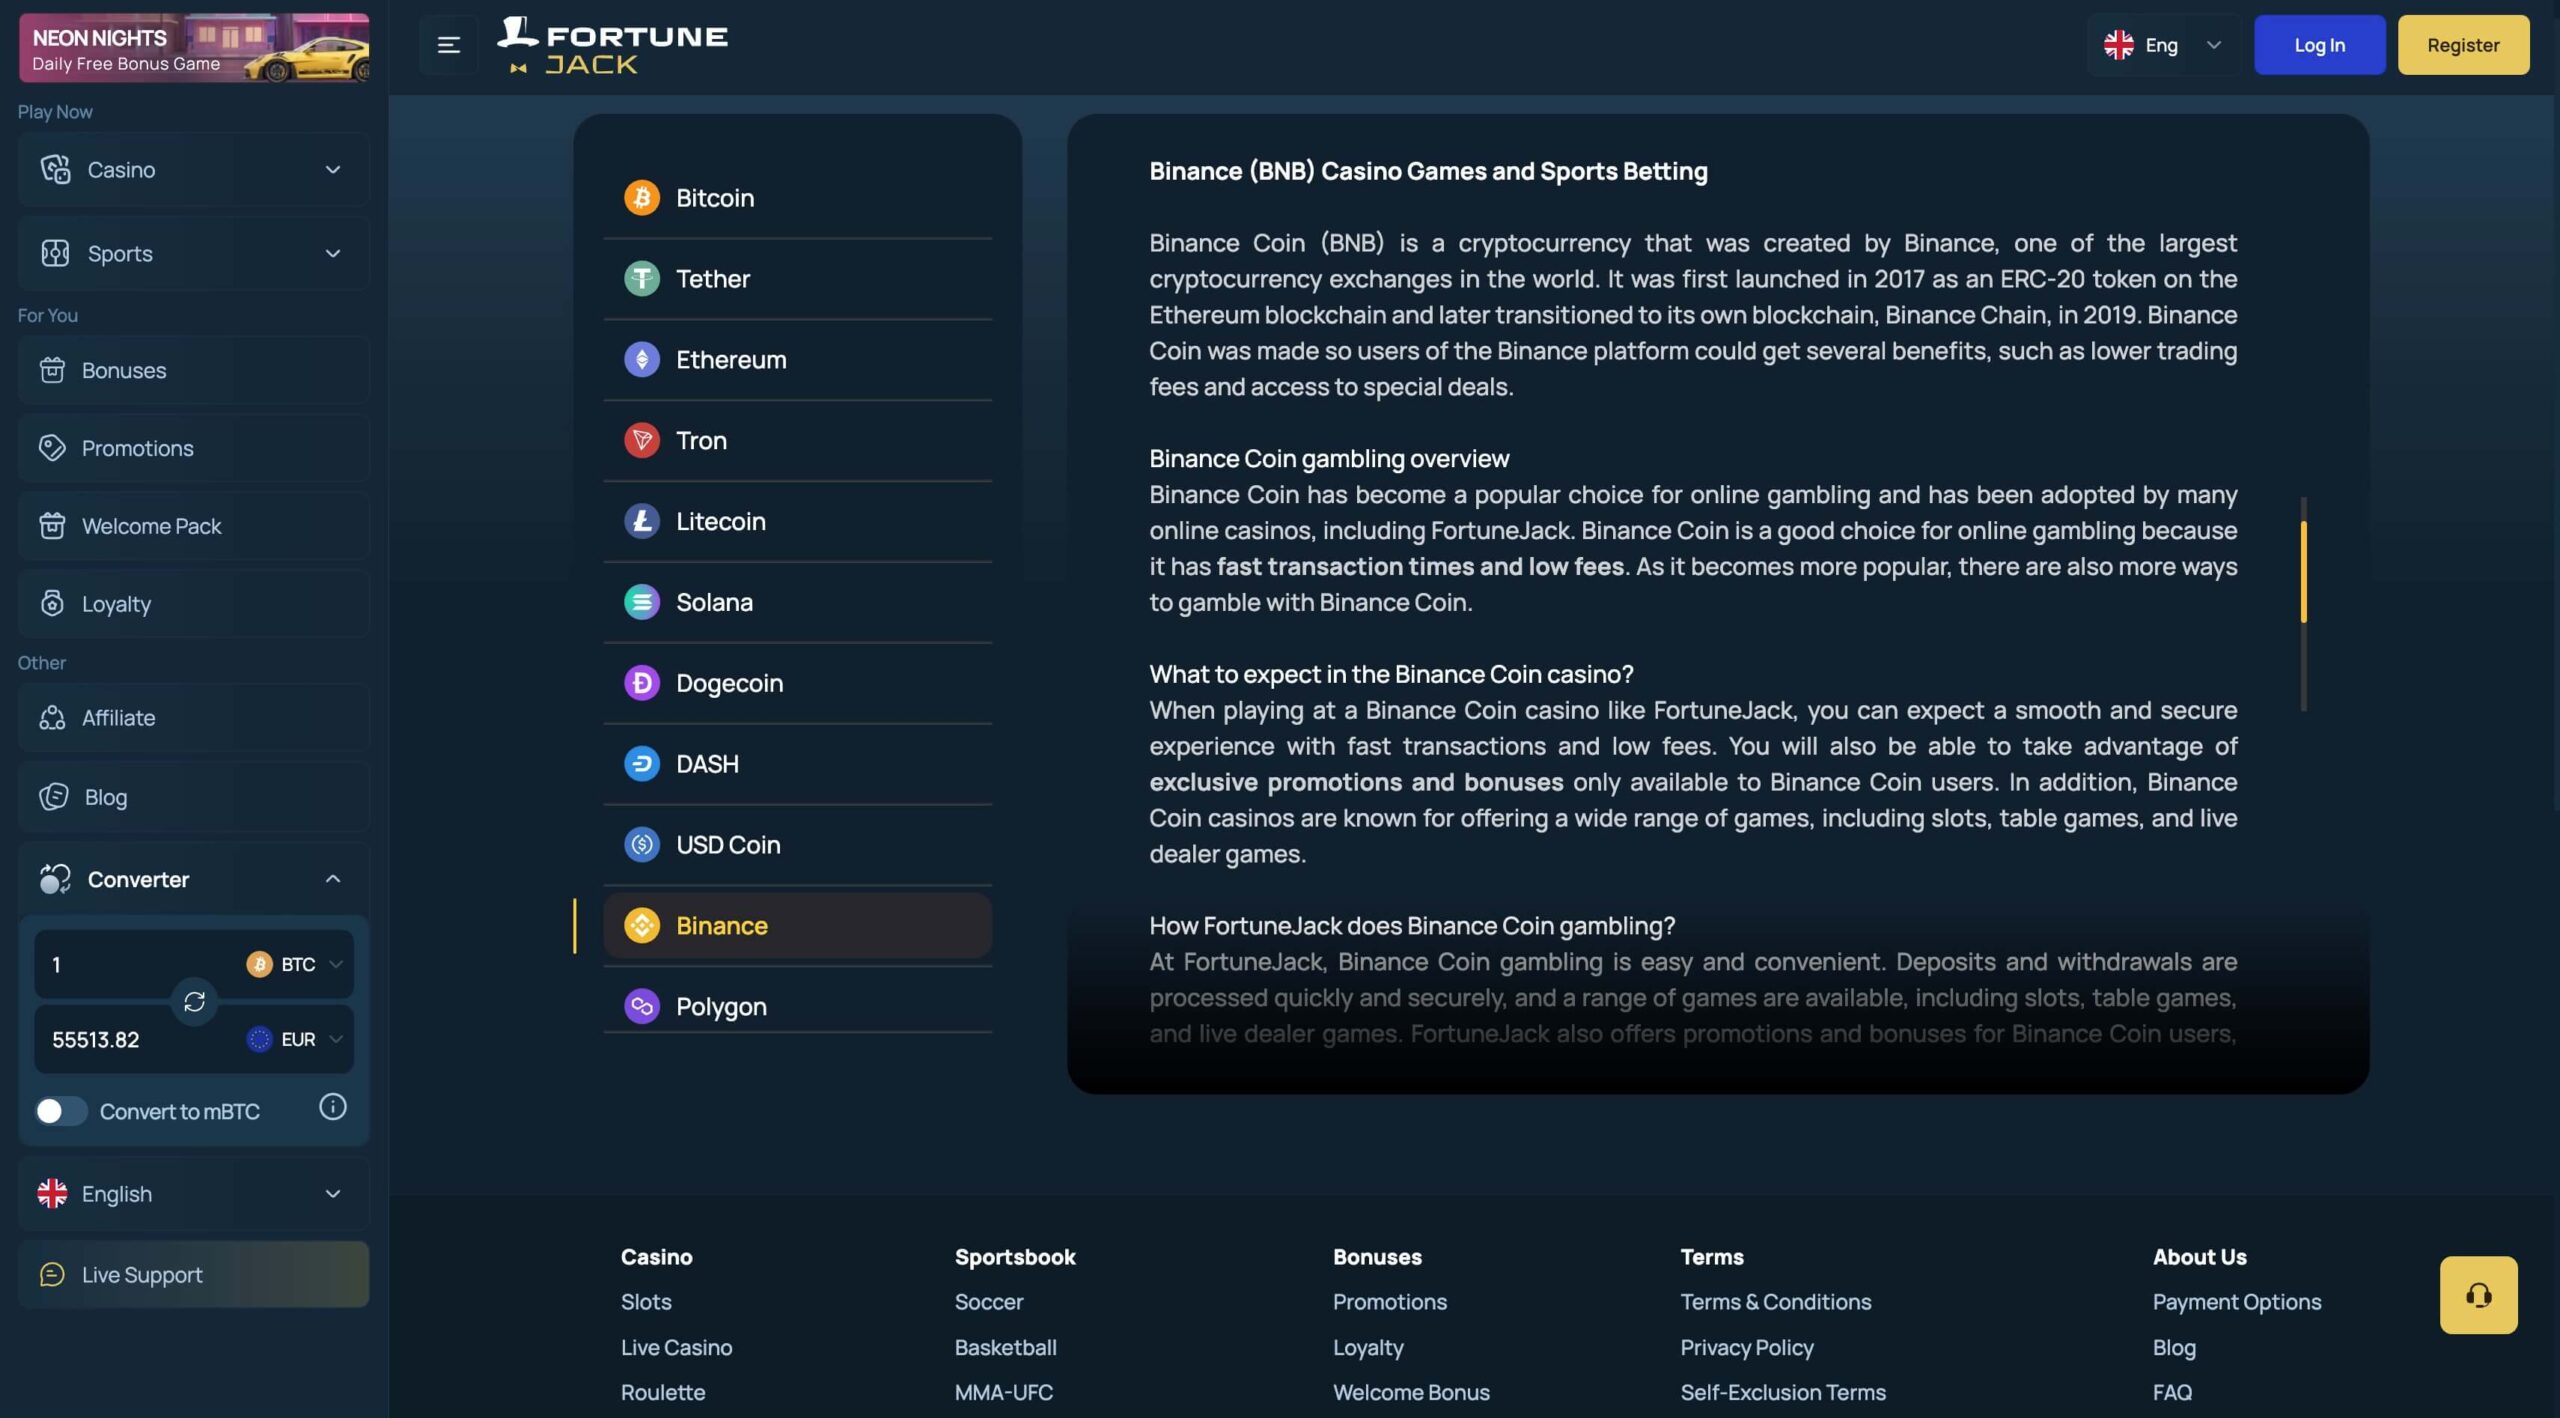The image size is (2560, 1418).
Task: Open the Privacy Policy footer link
Action: click(1746, 1348)
